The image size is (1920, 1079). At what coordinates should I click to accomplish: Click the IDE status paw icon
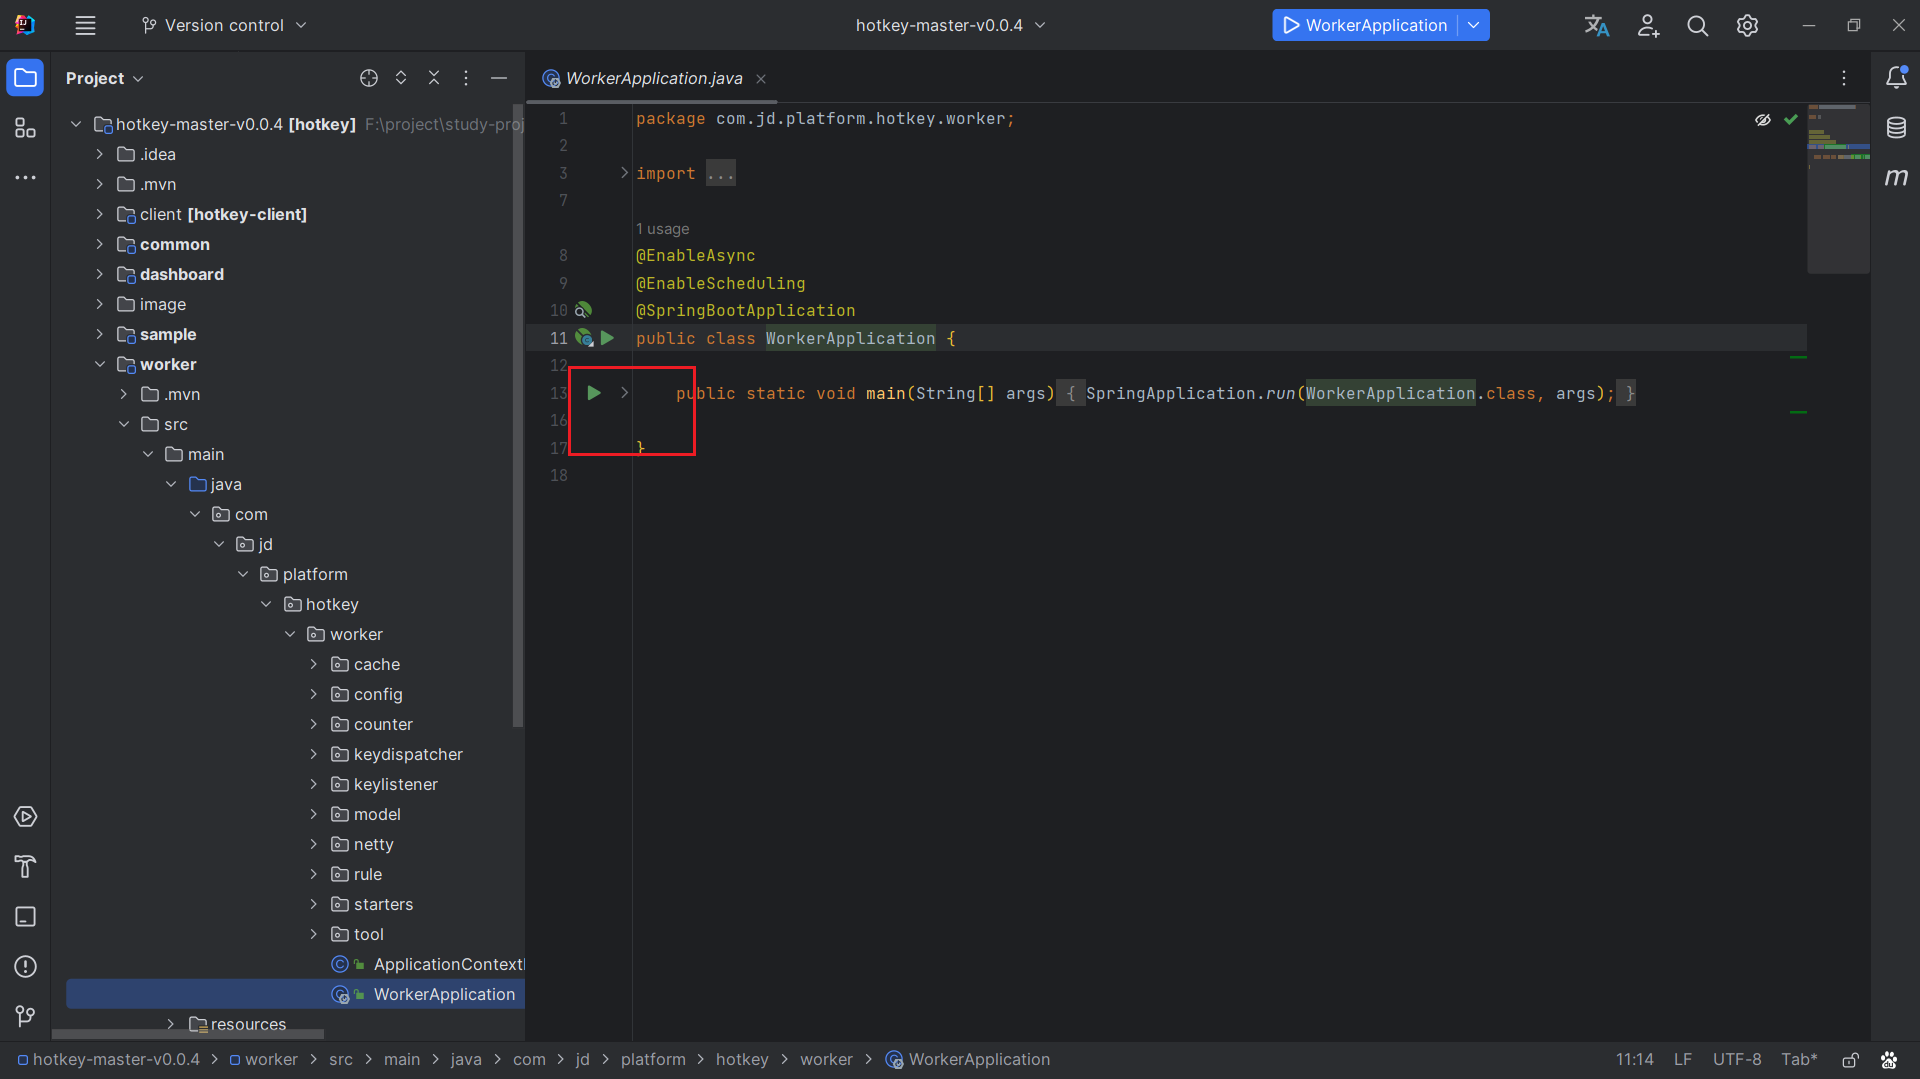[1888, 1060]
